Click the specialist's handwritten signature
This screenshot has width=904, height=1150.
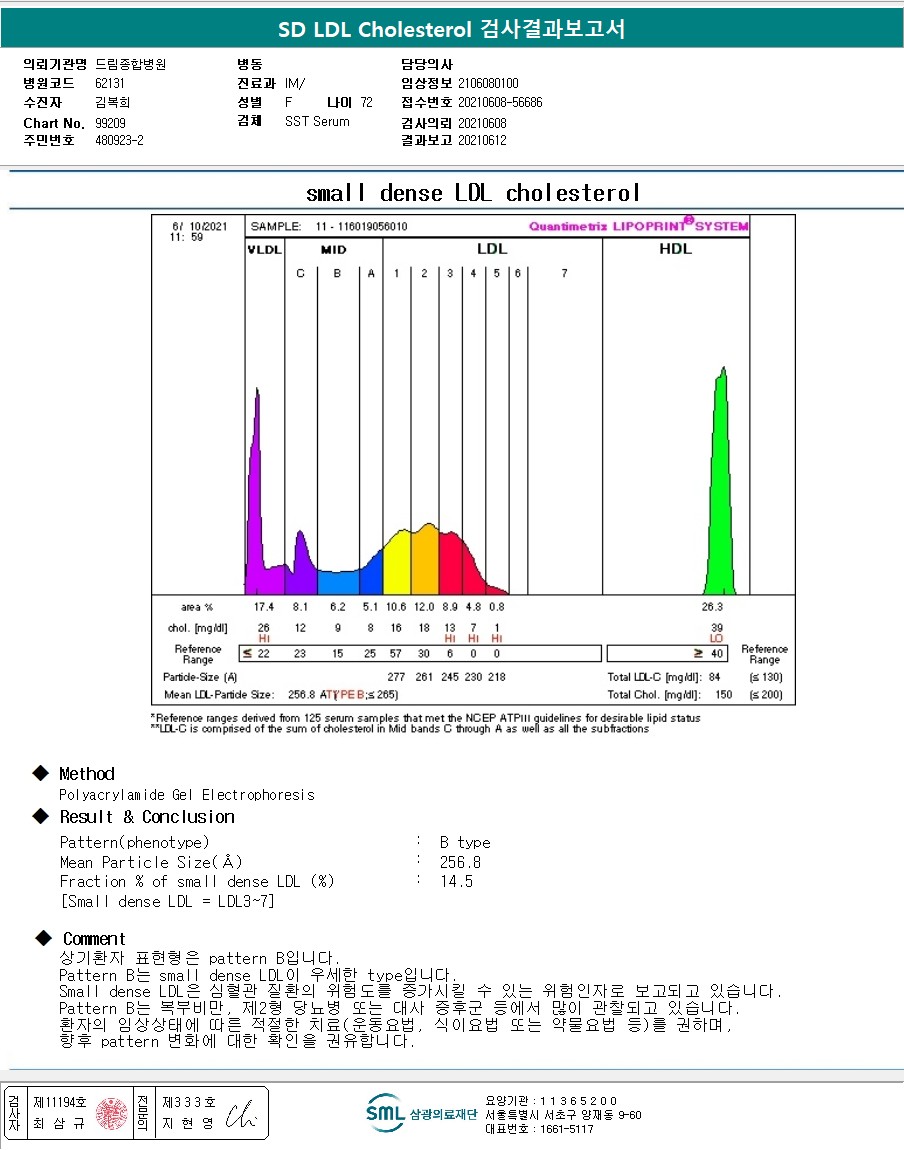tap(241, 1113)
